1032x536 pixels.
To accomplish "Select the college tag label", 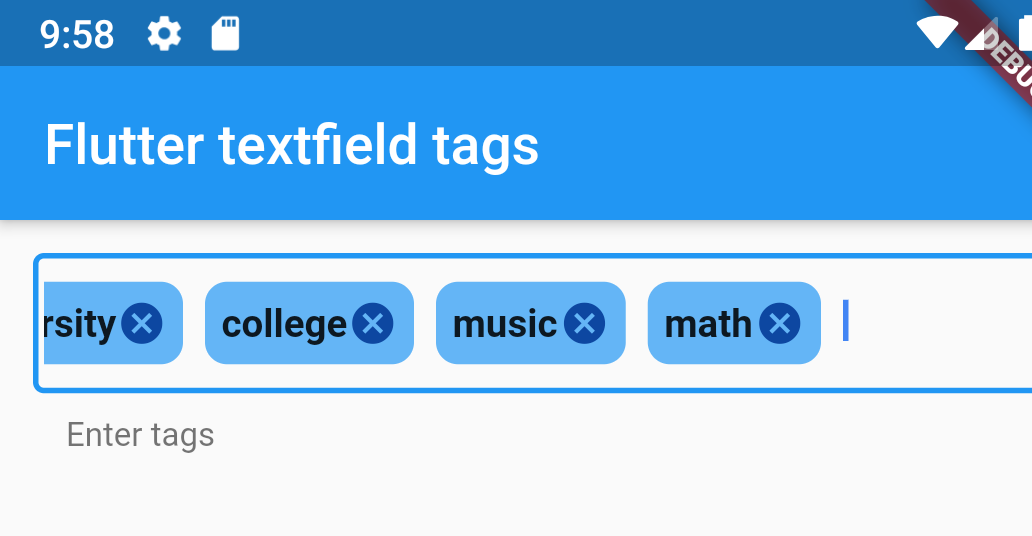I will [x=284, y=325].
